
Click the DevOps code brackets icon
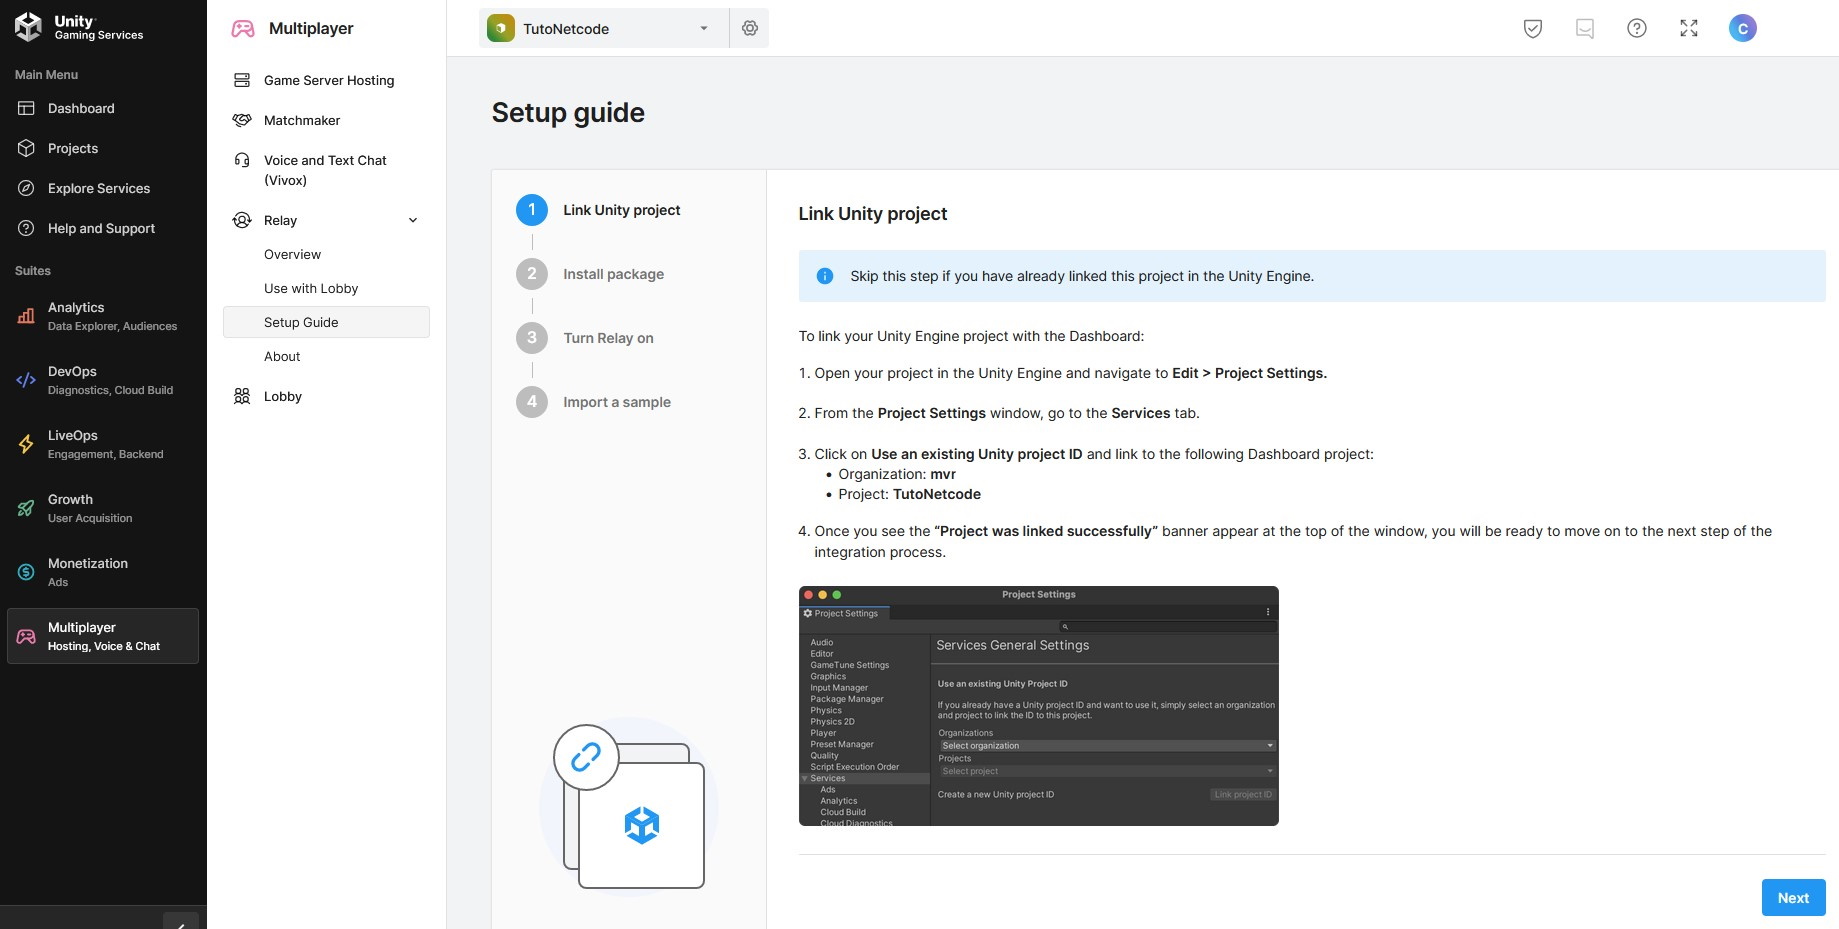[26, 380]
